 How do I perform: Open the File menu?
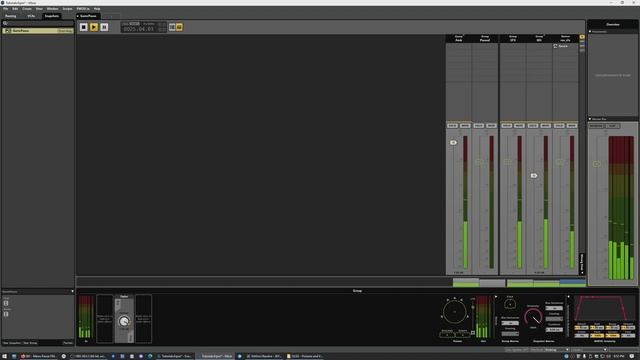tap(5, 9)
